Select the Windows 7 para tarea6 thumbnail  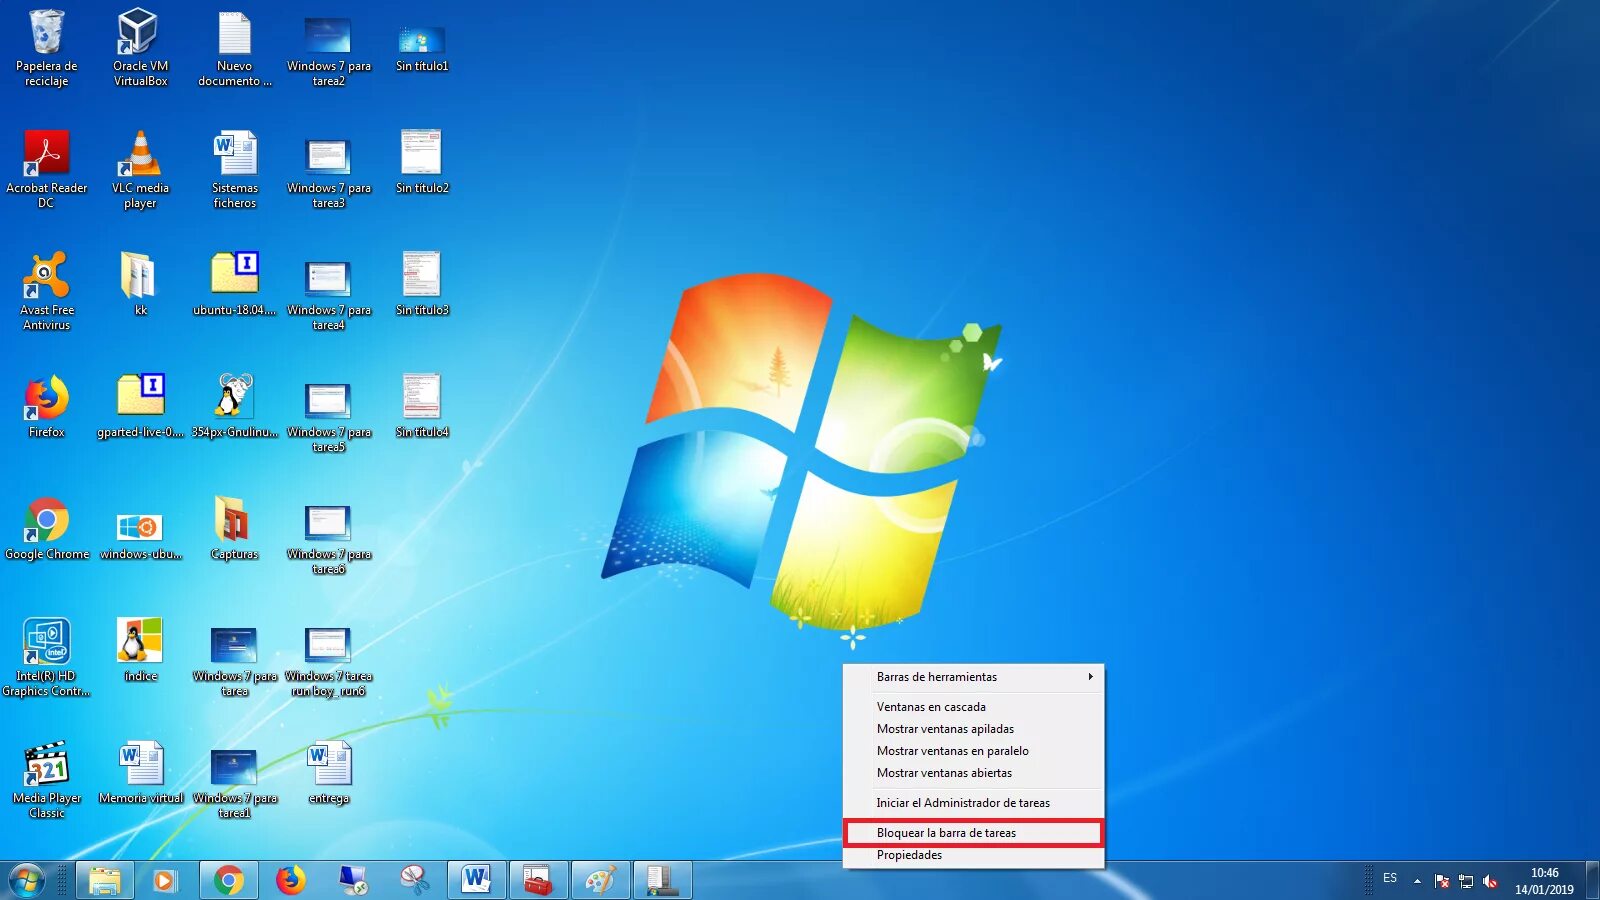tap(328, 524)
